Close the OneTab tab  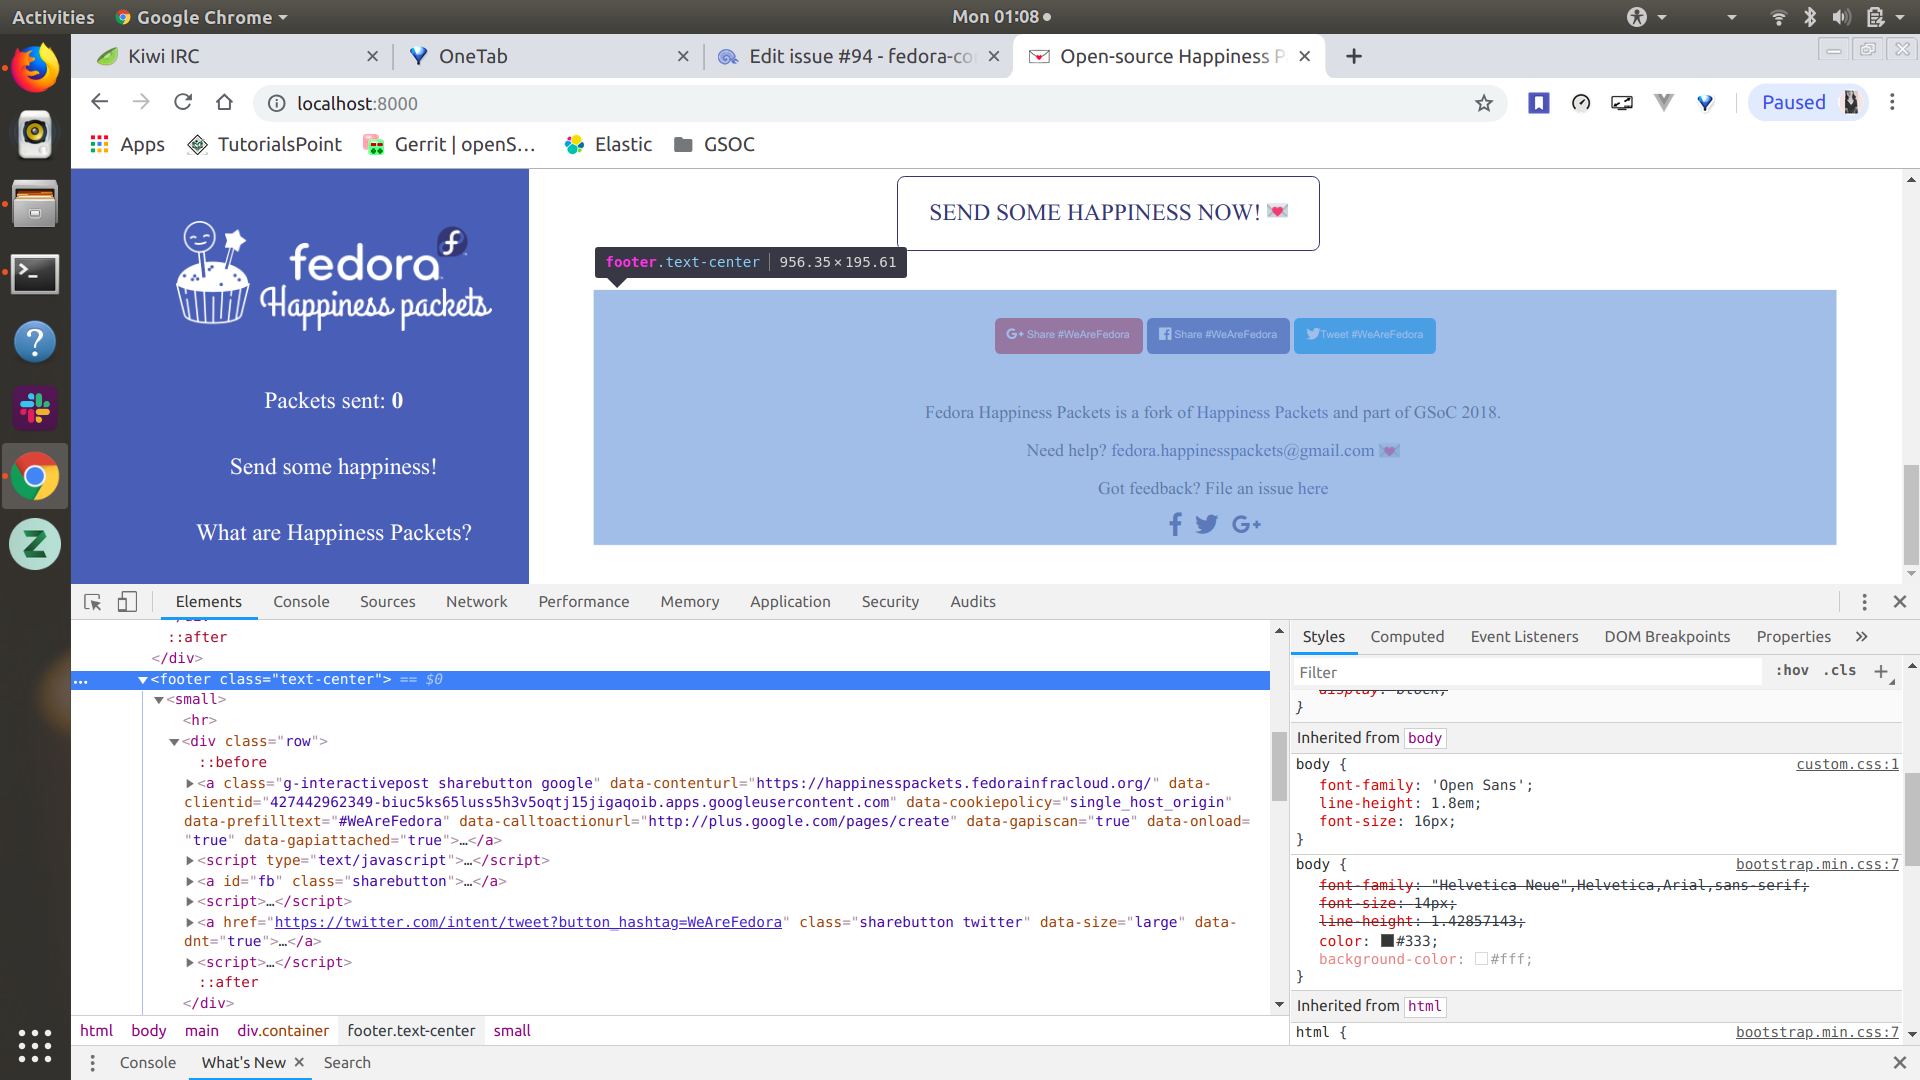click(683, 57)
